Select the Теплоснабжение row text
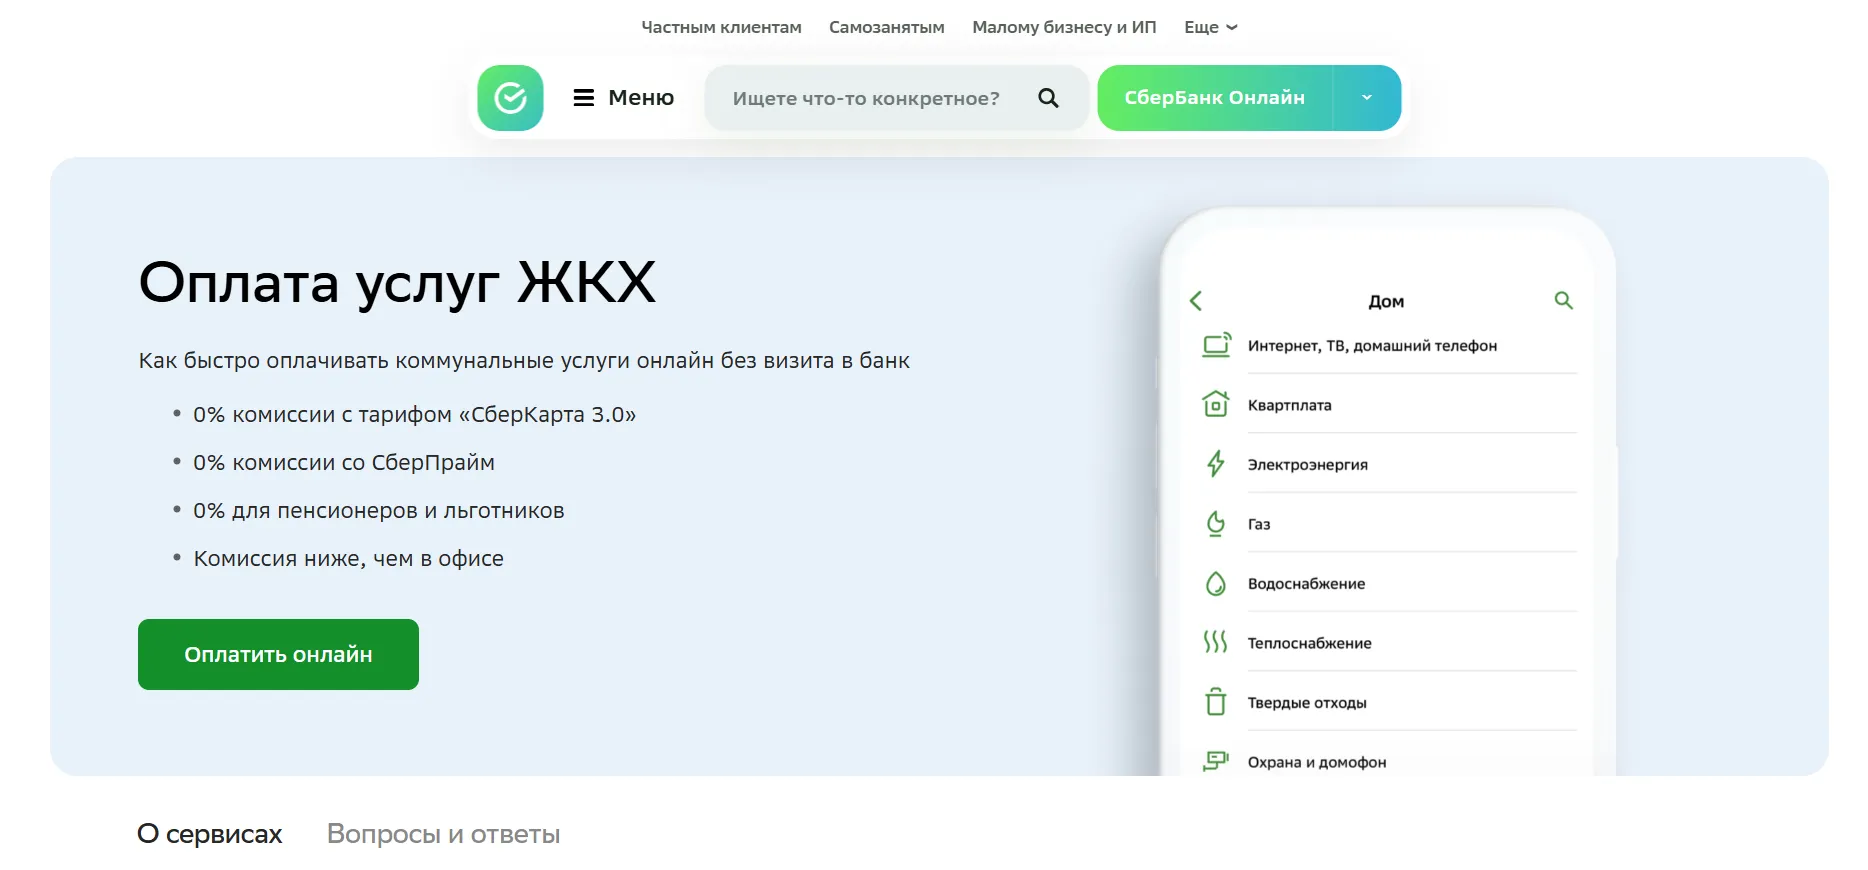Viewport: 1868px width, 870px height. (1309, 643)
